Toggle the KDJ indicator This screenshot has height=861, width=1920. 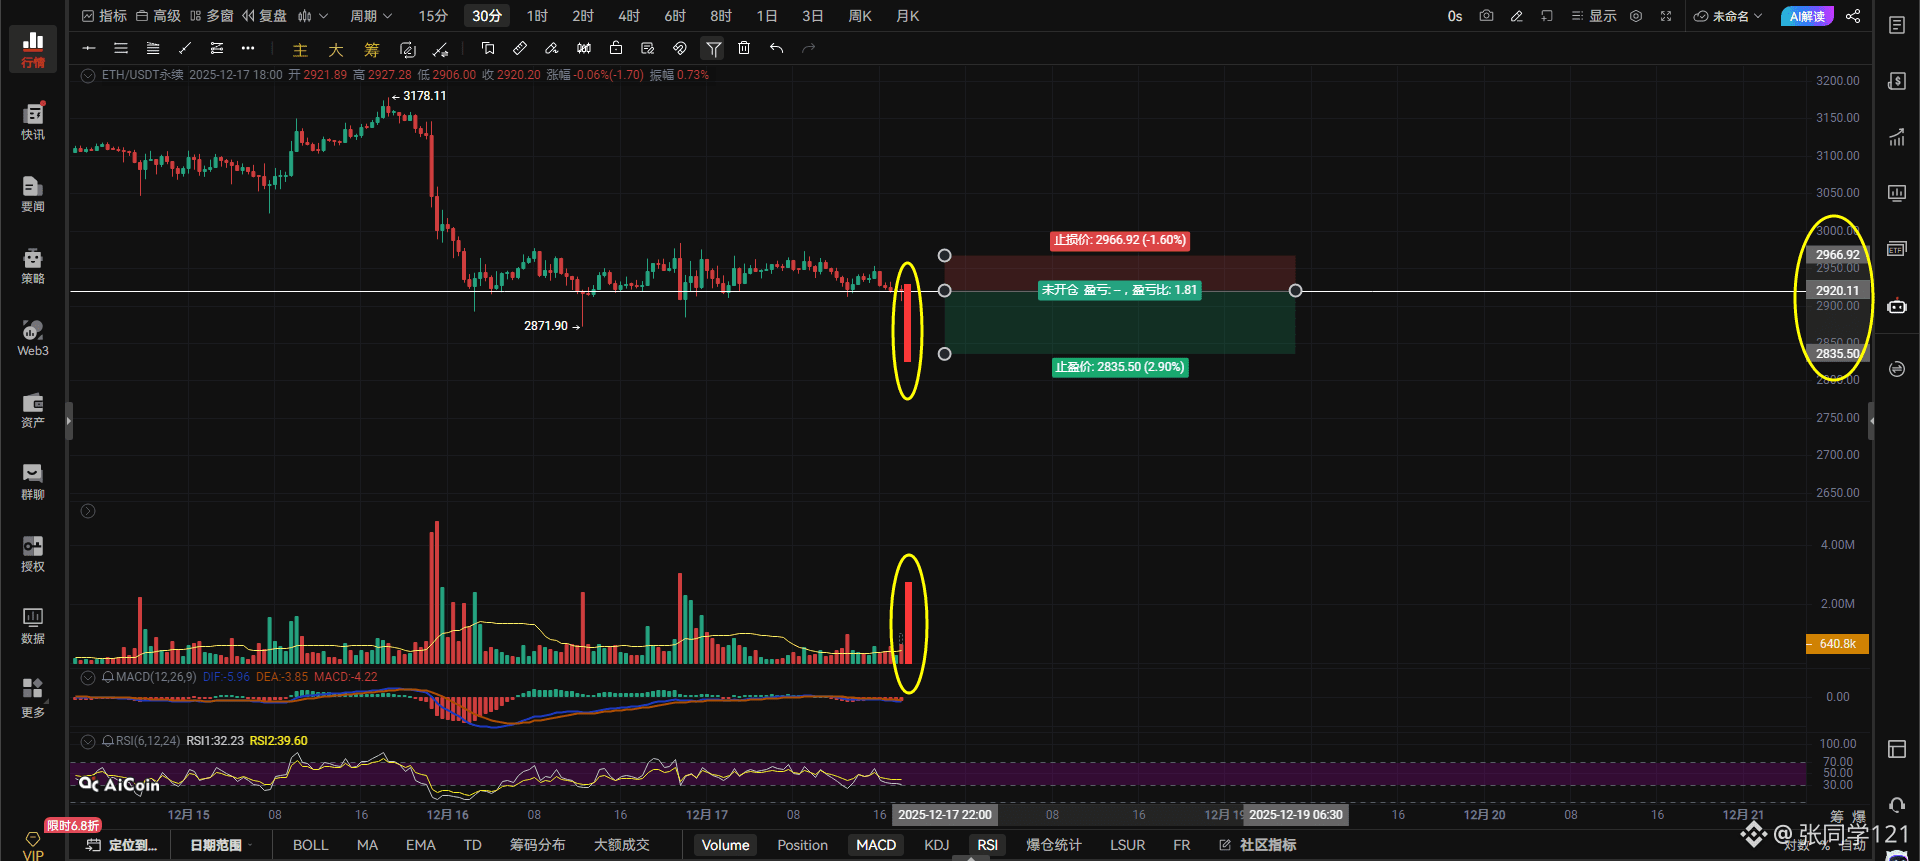[937, 845]
